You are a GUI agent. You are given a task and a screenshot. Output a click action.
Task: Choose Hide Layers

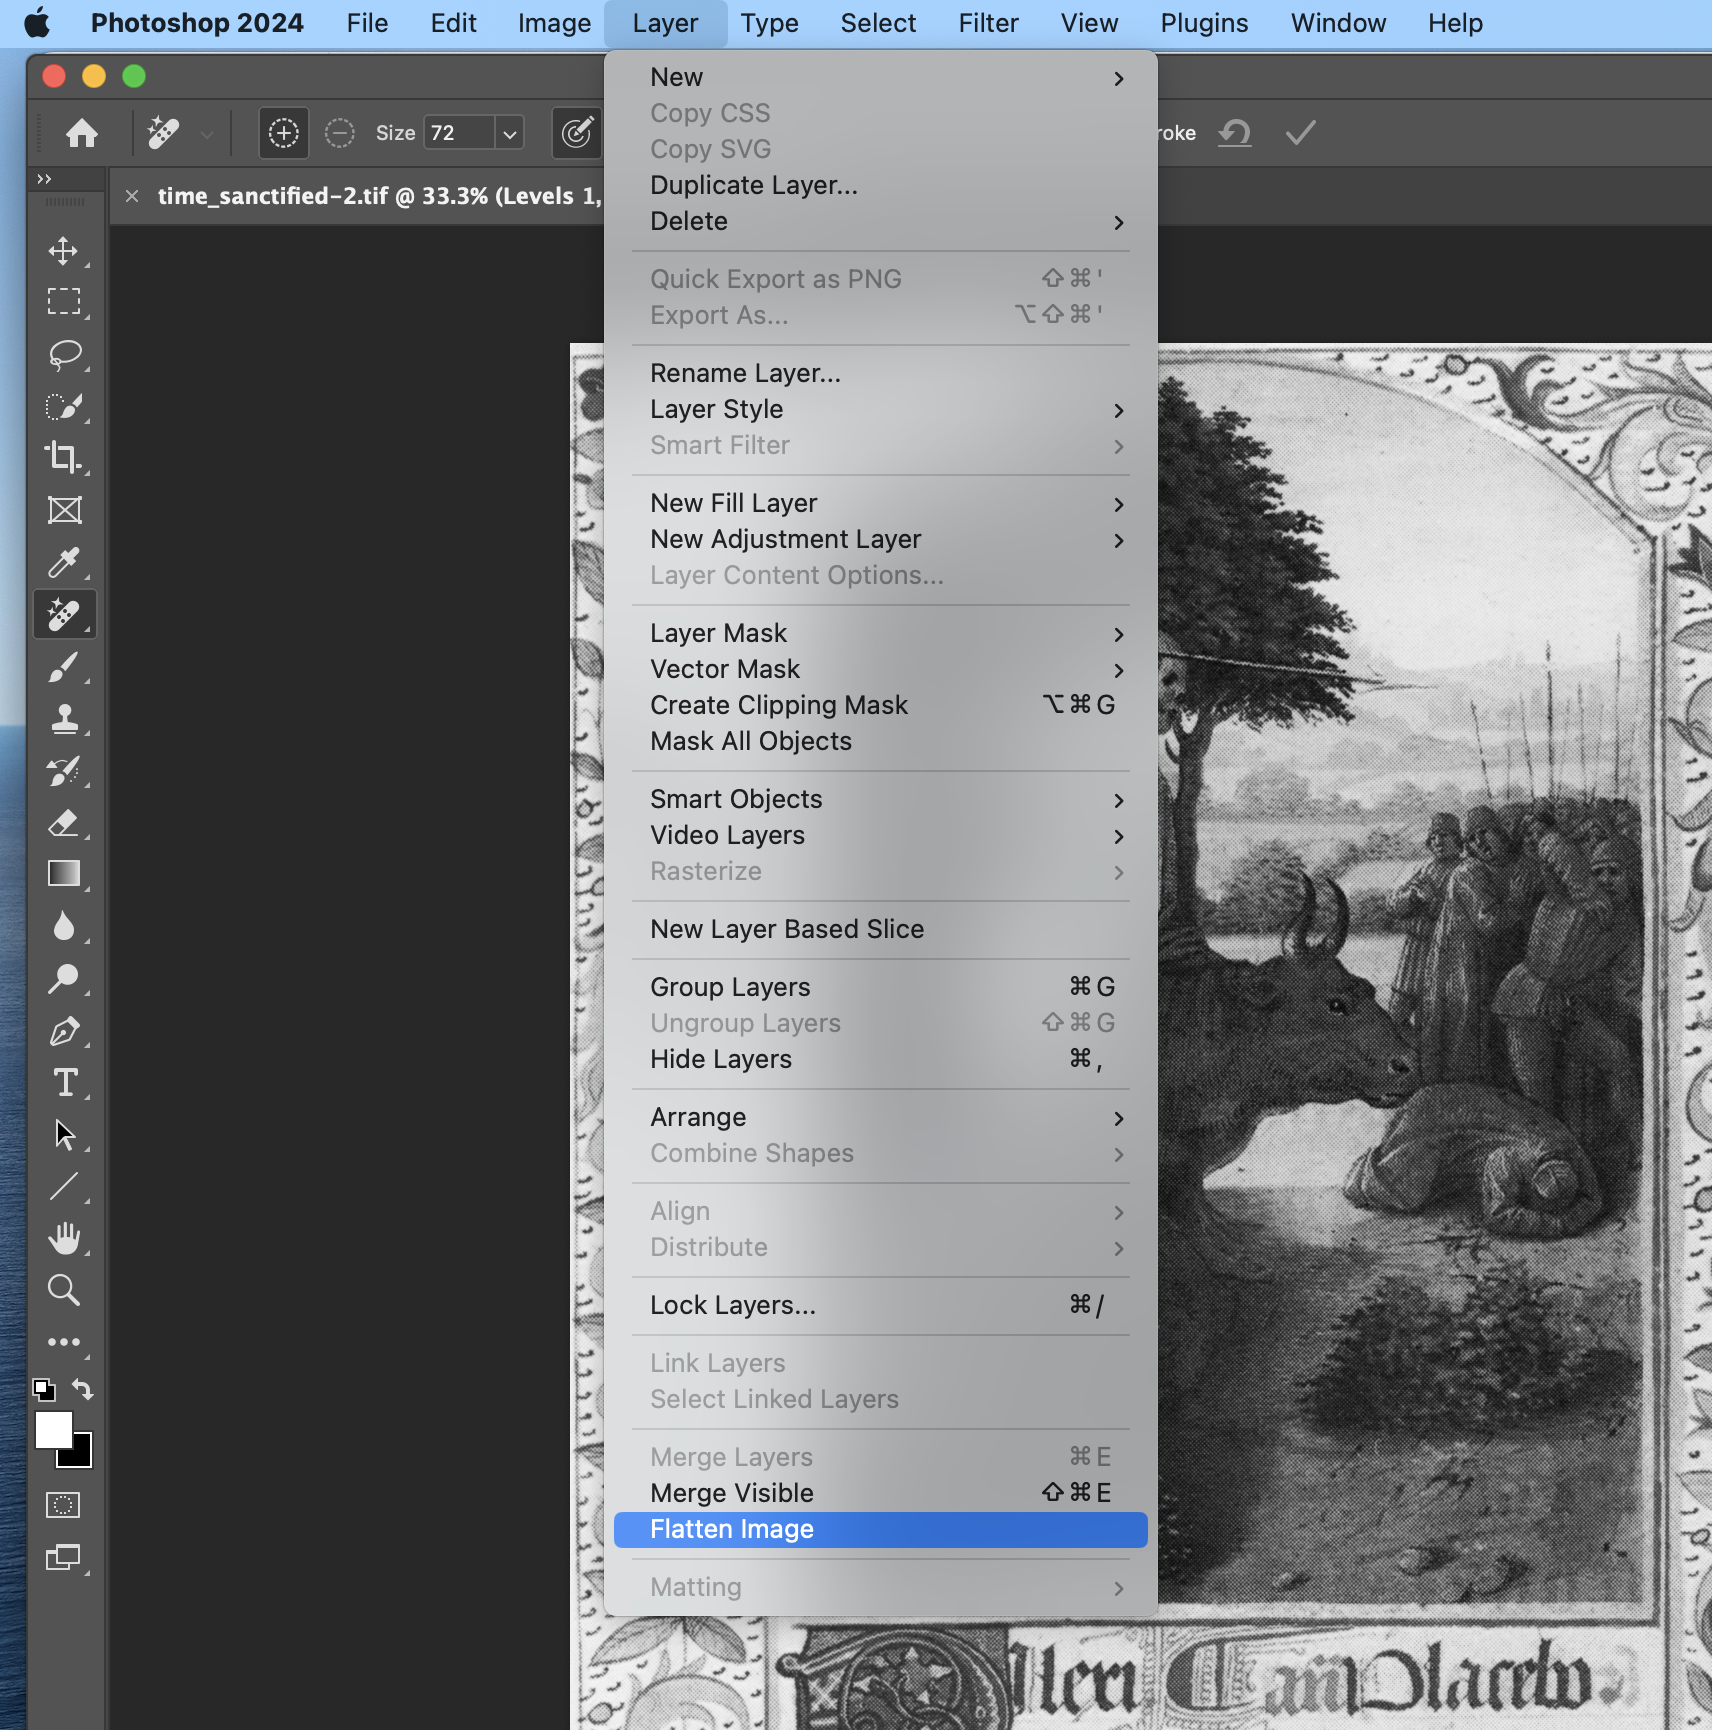880,1059
